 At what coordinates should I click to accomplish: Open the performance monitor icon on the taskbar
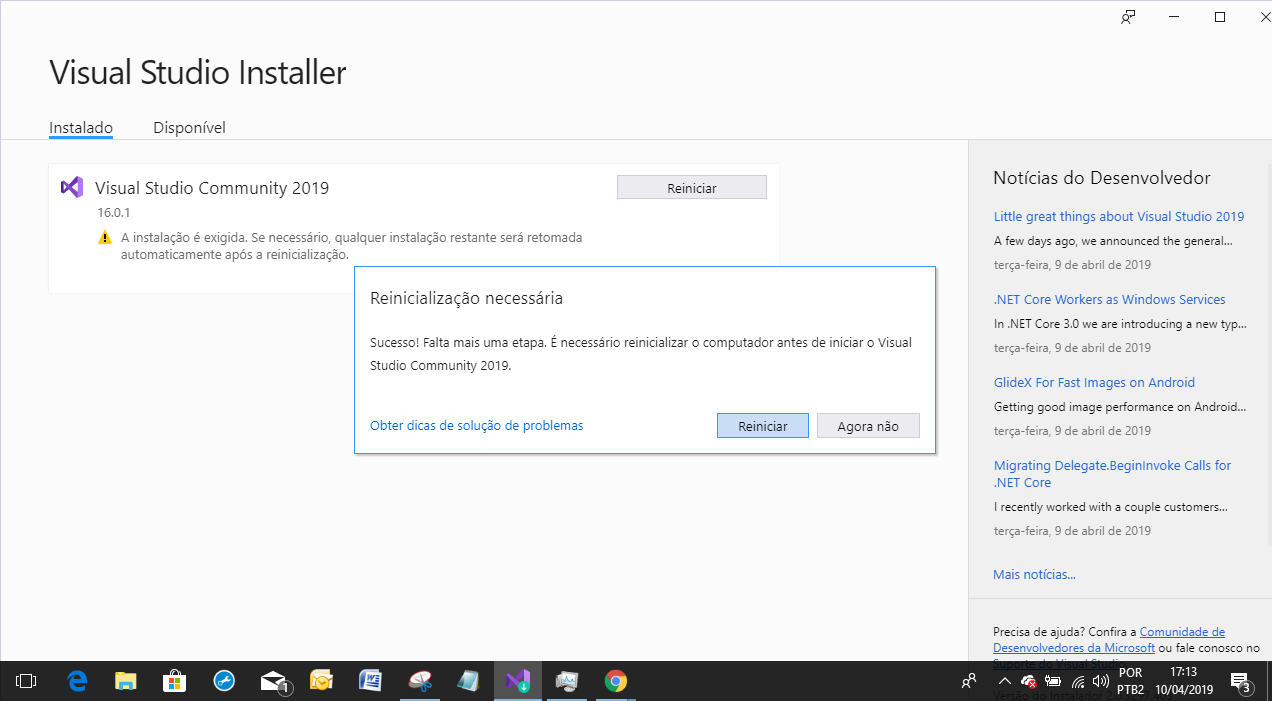(x=567, y=681)
